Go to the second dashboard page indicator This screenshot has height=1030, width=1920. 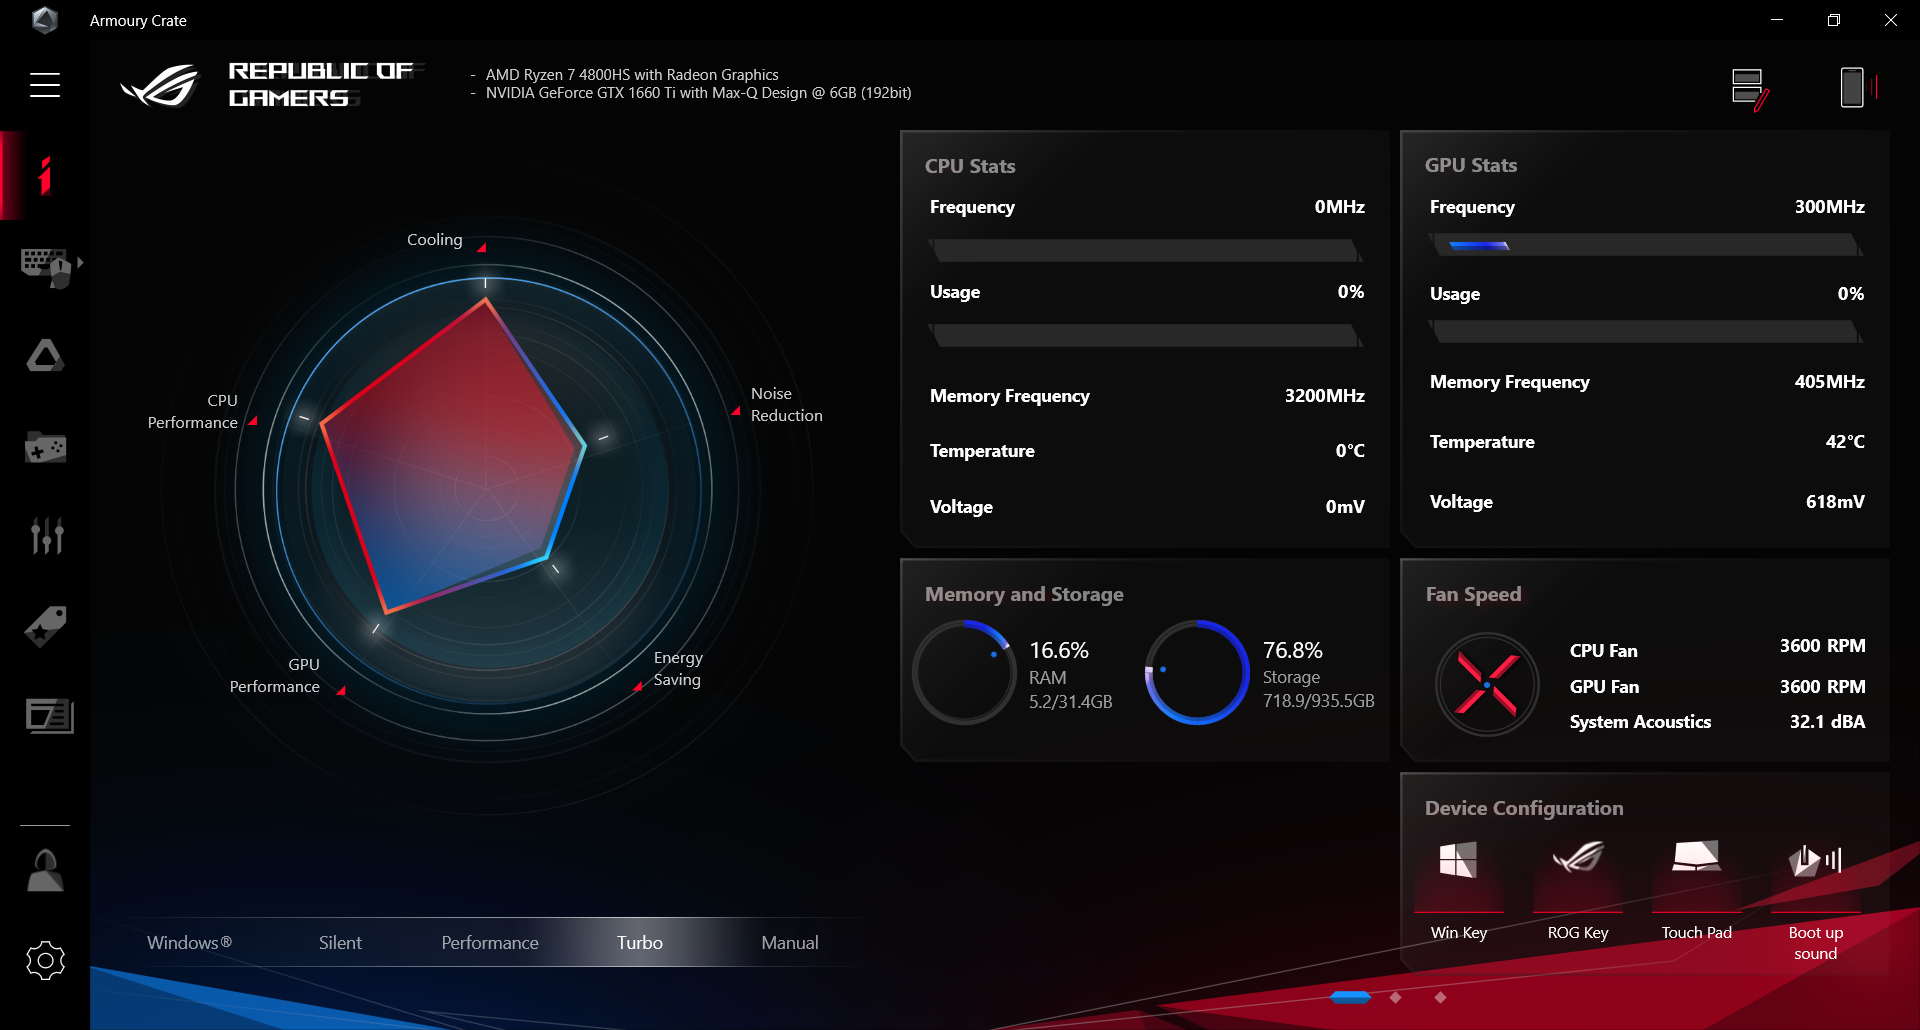[x=1396, y=997]
